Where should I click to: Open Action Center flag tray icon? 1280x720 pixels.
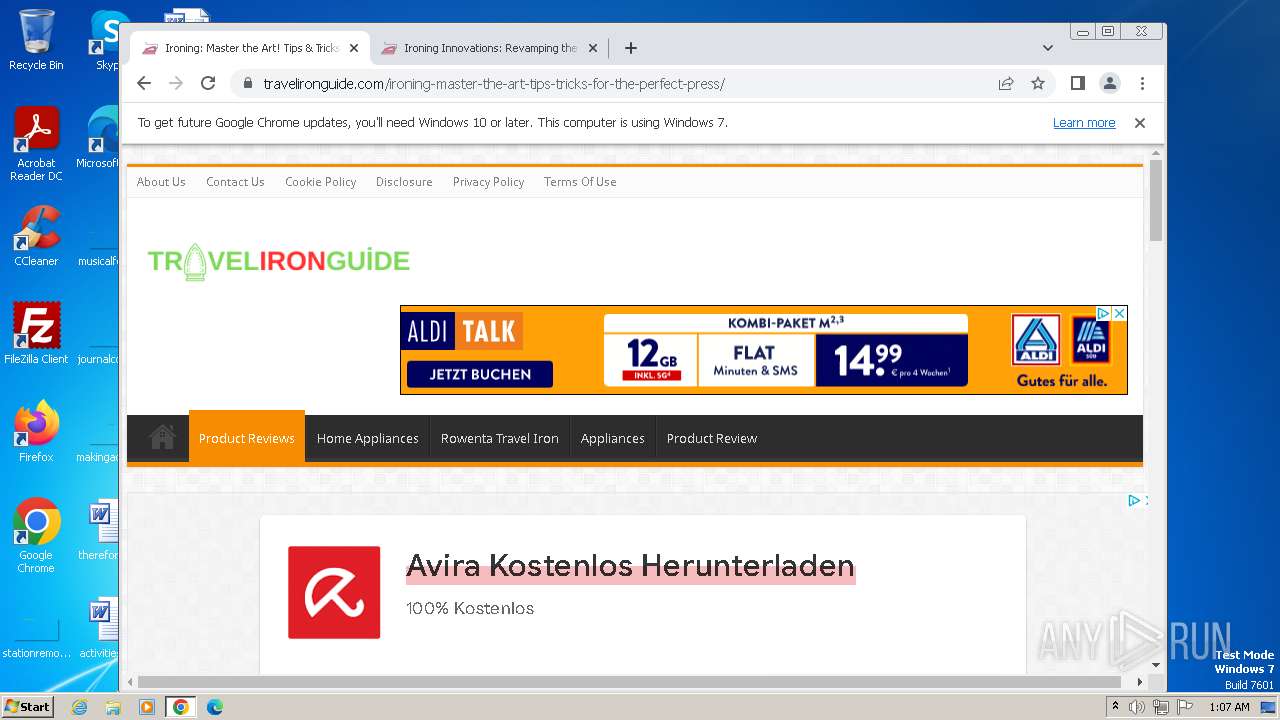click(1185, 707)
